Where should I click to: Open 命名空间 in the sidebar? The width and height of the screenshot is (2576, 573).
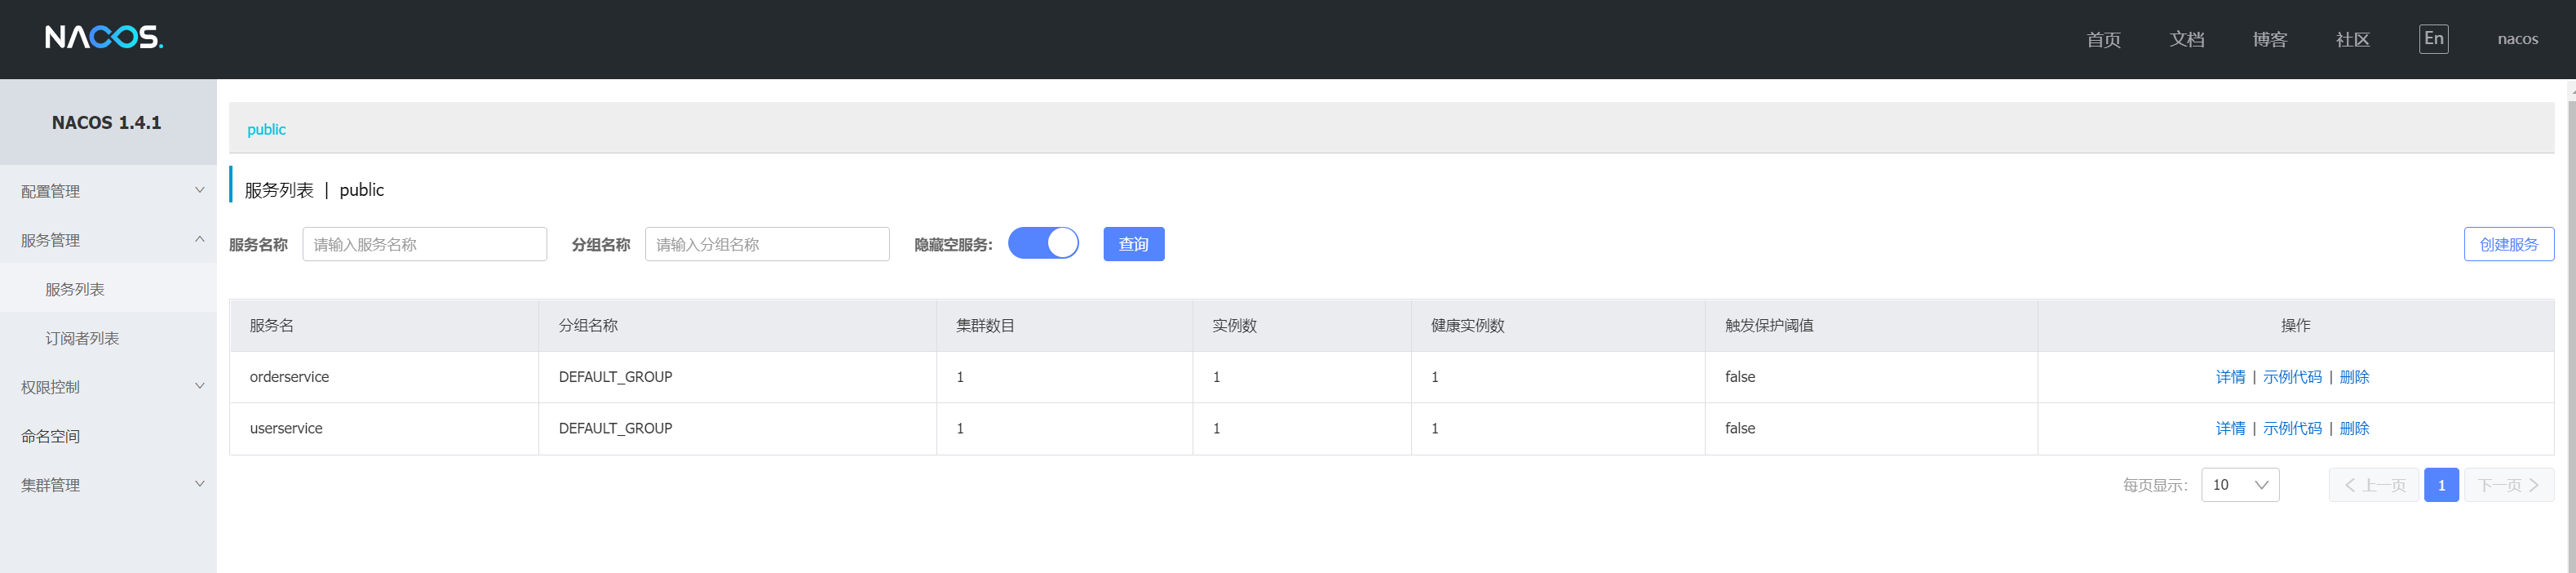[x=51, y=436]
